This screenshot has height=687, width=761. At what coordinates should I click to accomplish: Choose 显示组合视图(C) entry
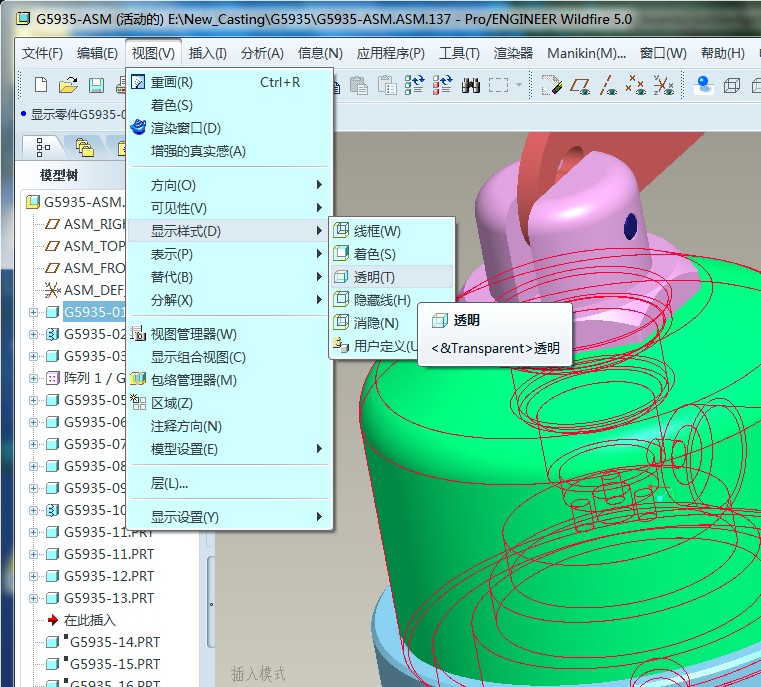tap(229, 357)
